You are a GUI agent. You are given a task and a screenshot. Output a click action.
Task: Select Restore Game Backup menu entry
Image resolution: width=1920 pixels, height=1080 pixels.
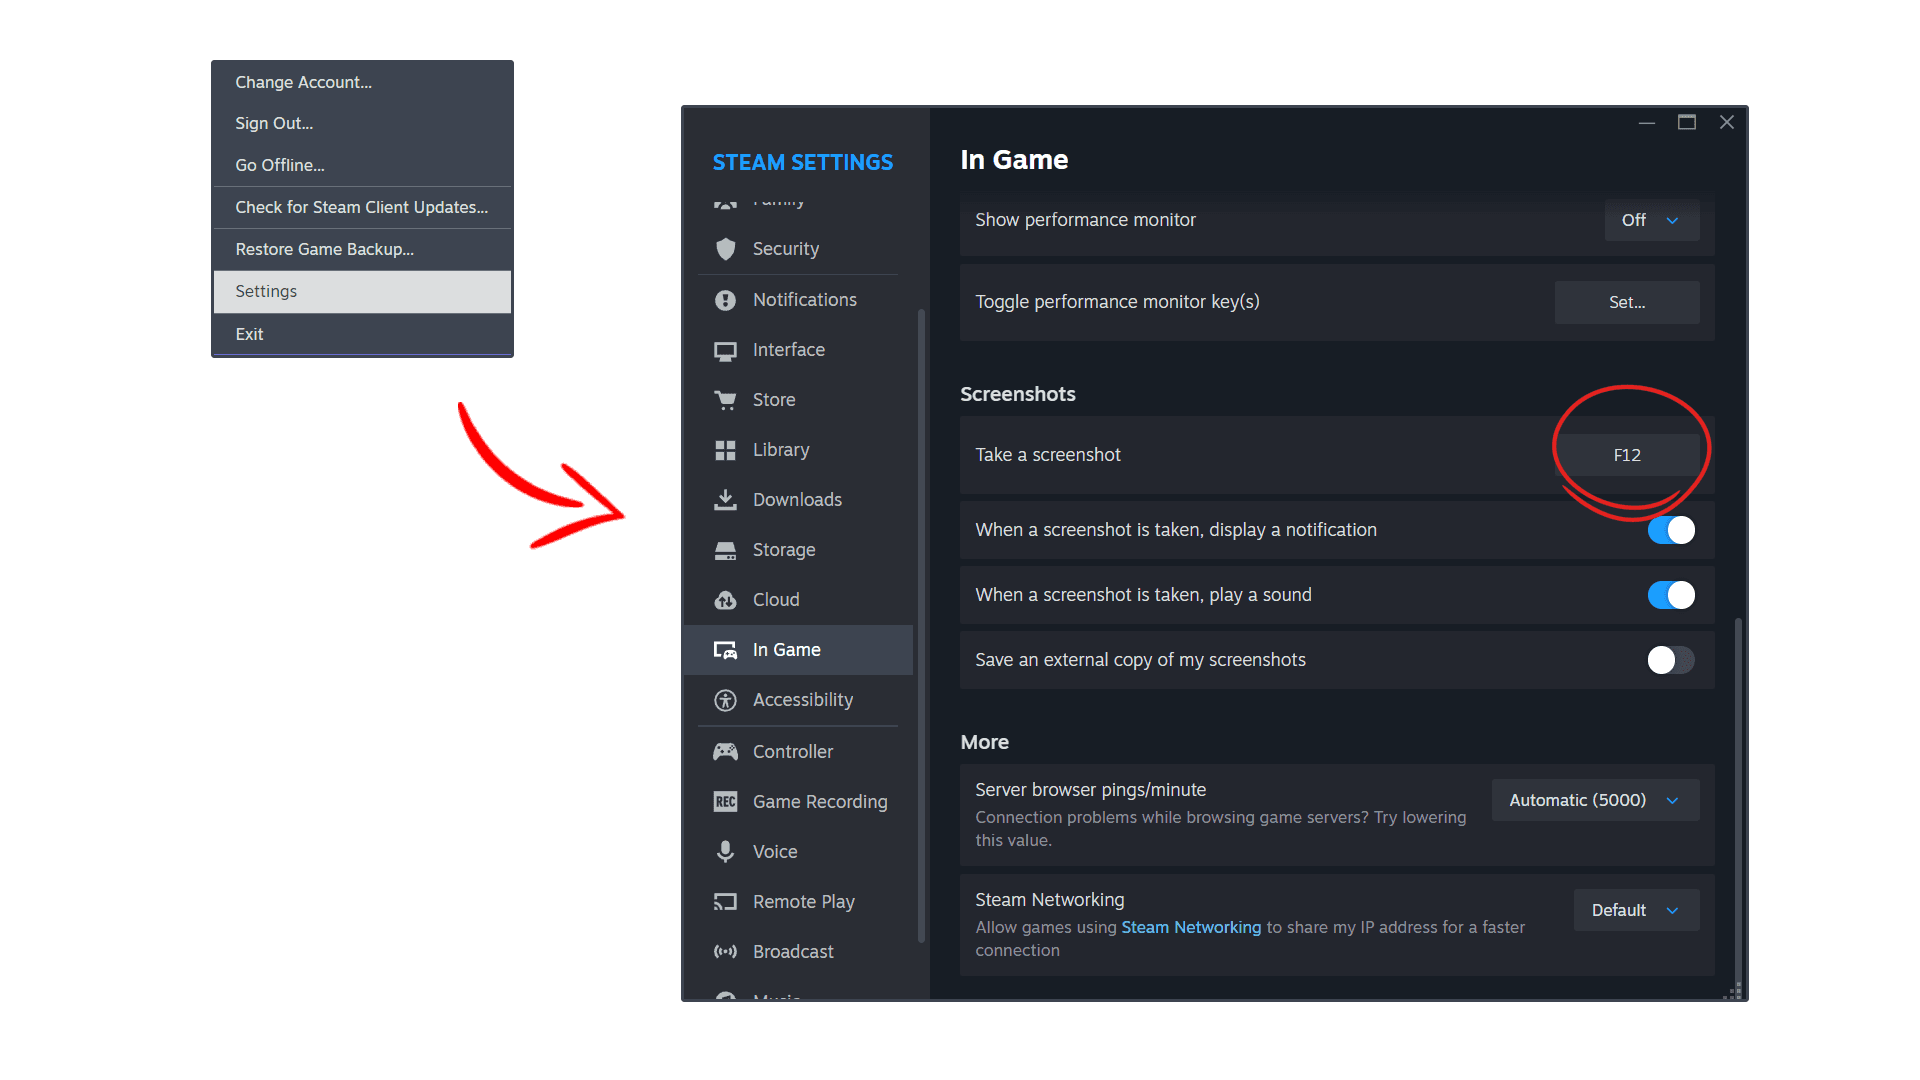coord(362,249)
